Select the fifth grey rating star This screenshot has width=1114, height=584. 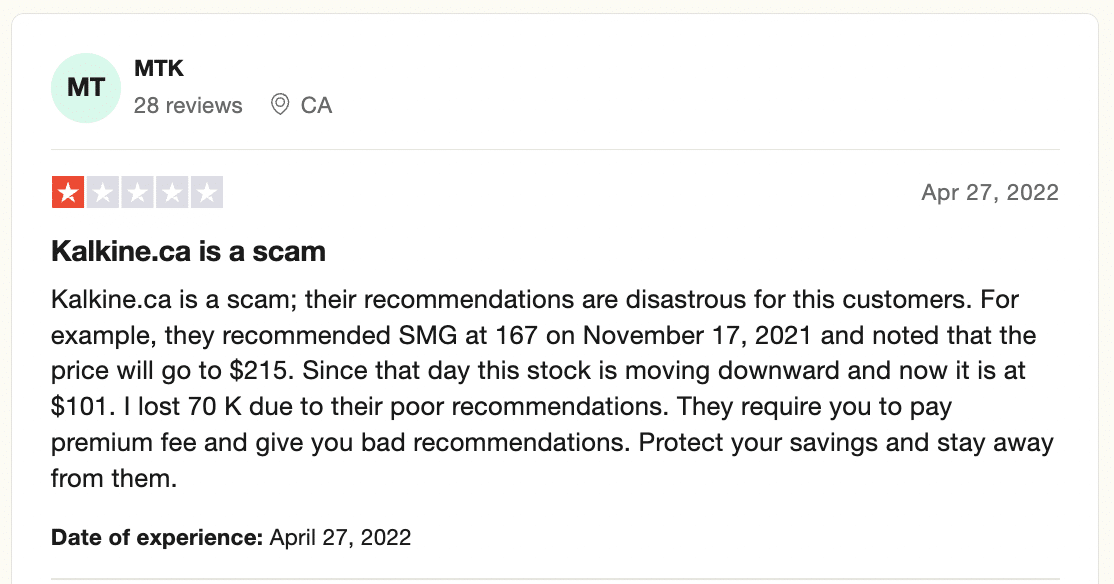[207, 192]
